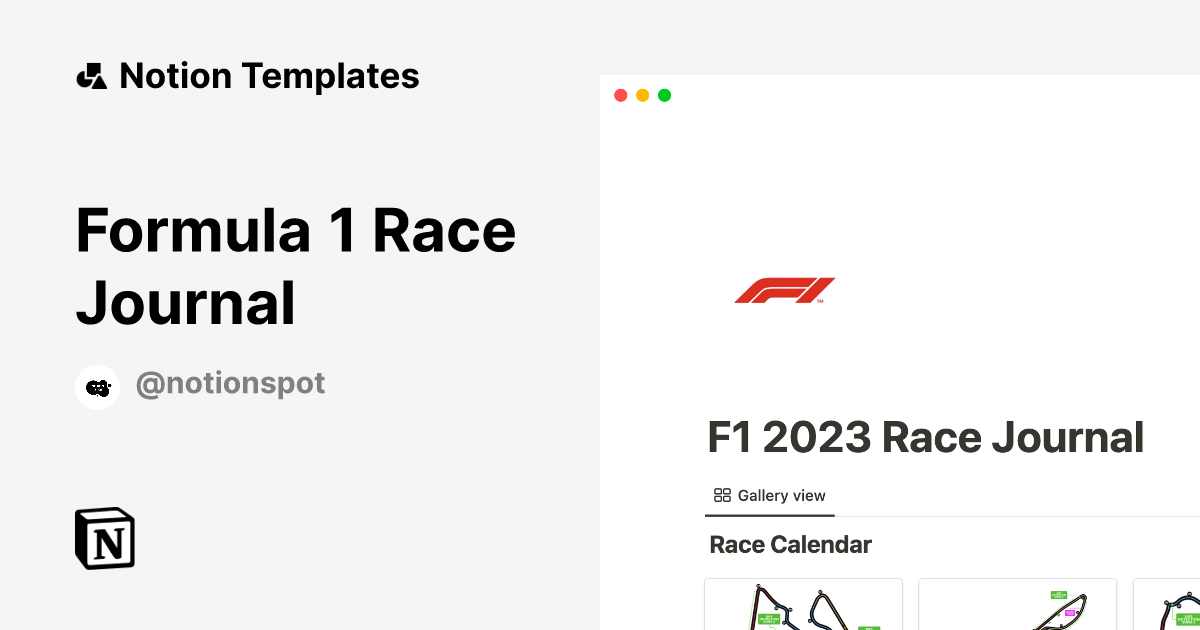Click the F1 2023 Race Journal page title
Image resolution: width=1200 pixels, height=630 pixels.
click(x=926, y=438)
